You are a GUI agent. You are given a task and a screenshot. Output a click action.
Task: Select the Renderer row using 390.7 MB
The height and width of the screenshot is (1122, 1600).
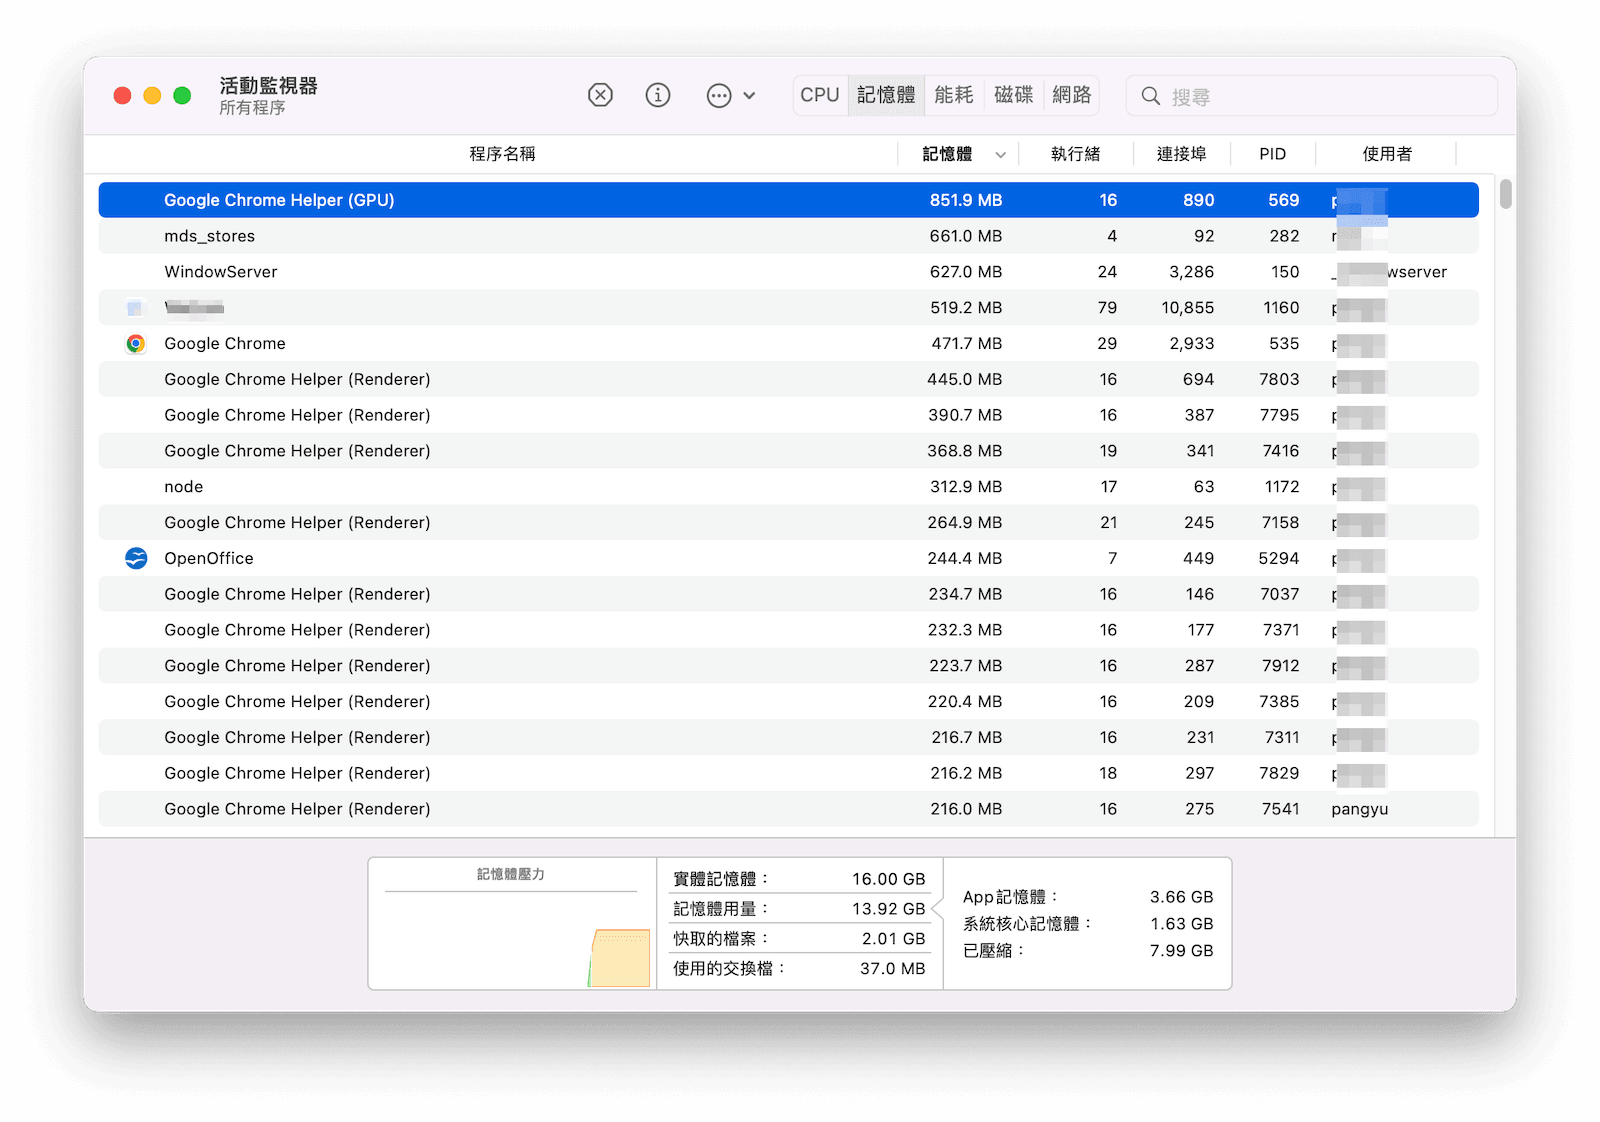tap(788, 415)
